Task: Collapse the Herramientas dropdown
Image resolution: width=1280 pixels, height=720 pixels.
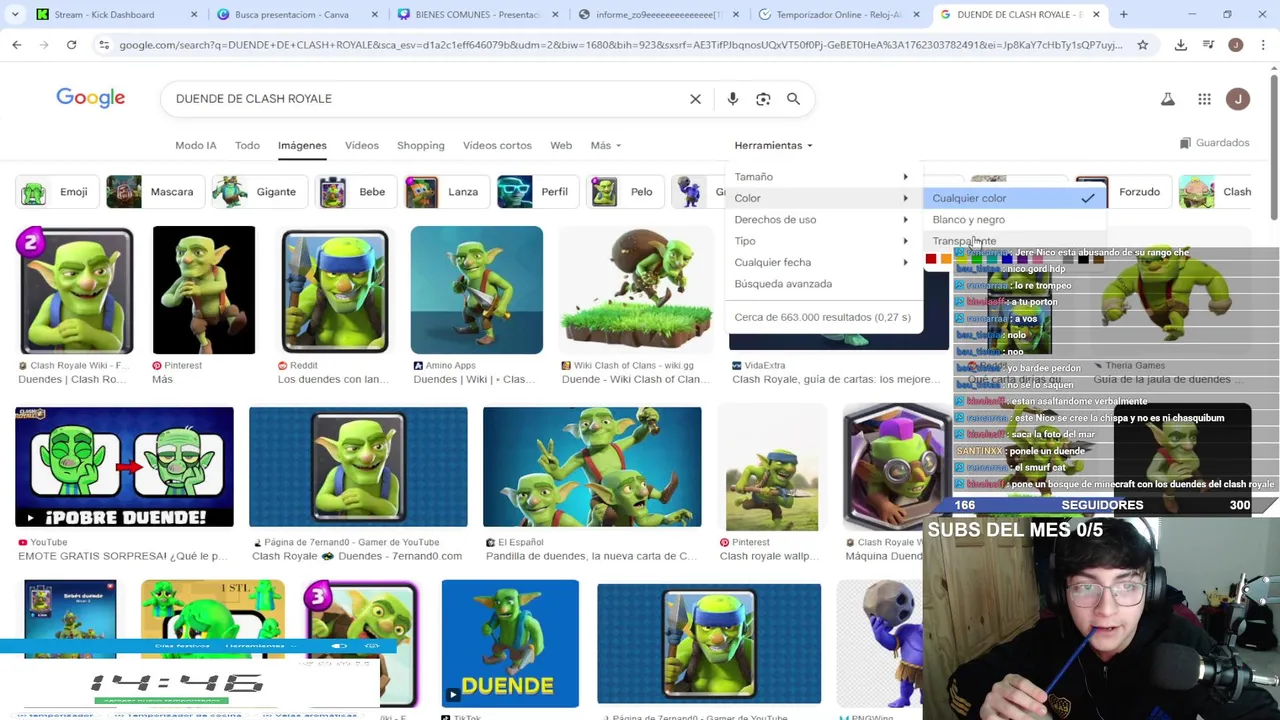Action: 773,146
